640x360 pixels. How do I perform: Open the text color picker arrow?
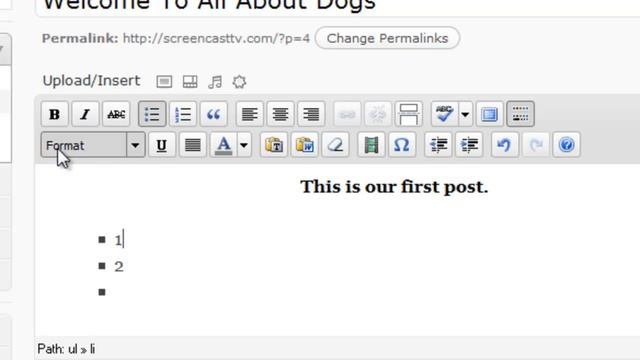click(x=244, y=145)
